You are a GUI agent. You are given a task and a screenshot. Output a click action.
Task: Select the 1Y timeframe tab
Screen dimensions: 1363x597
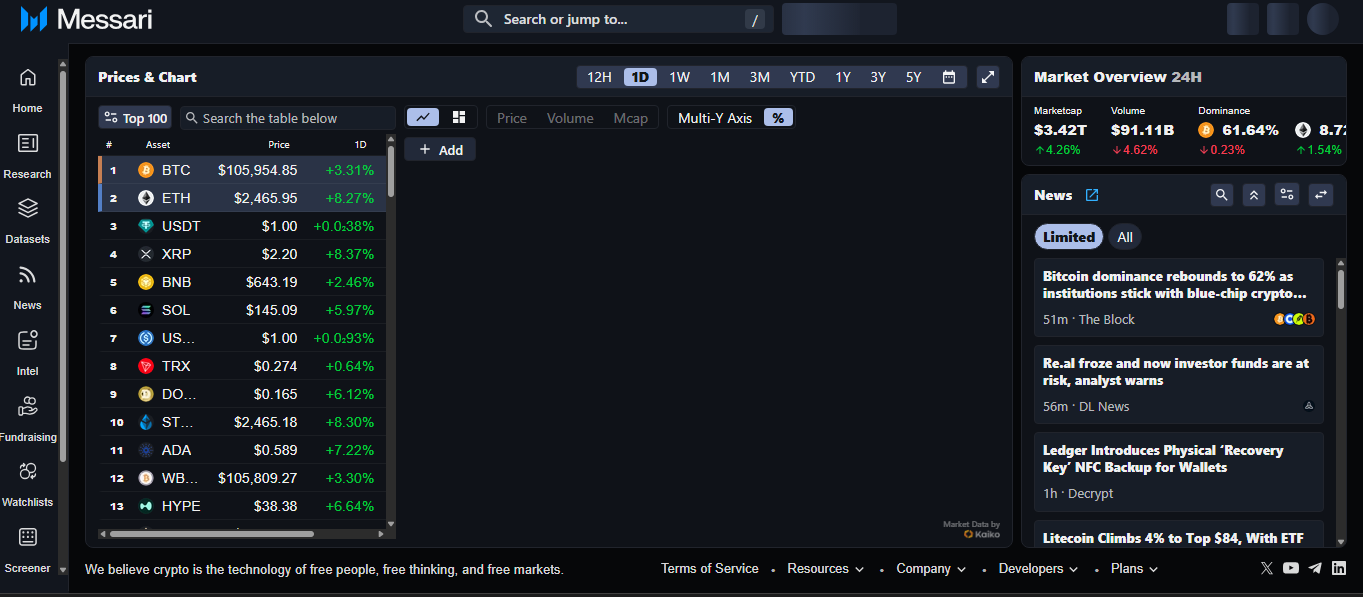click(843, 77)
